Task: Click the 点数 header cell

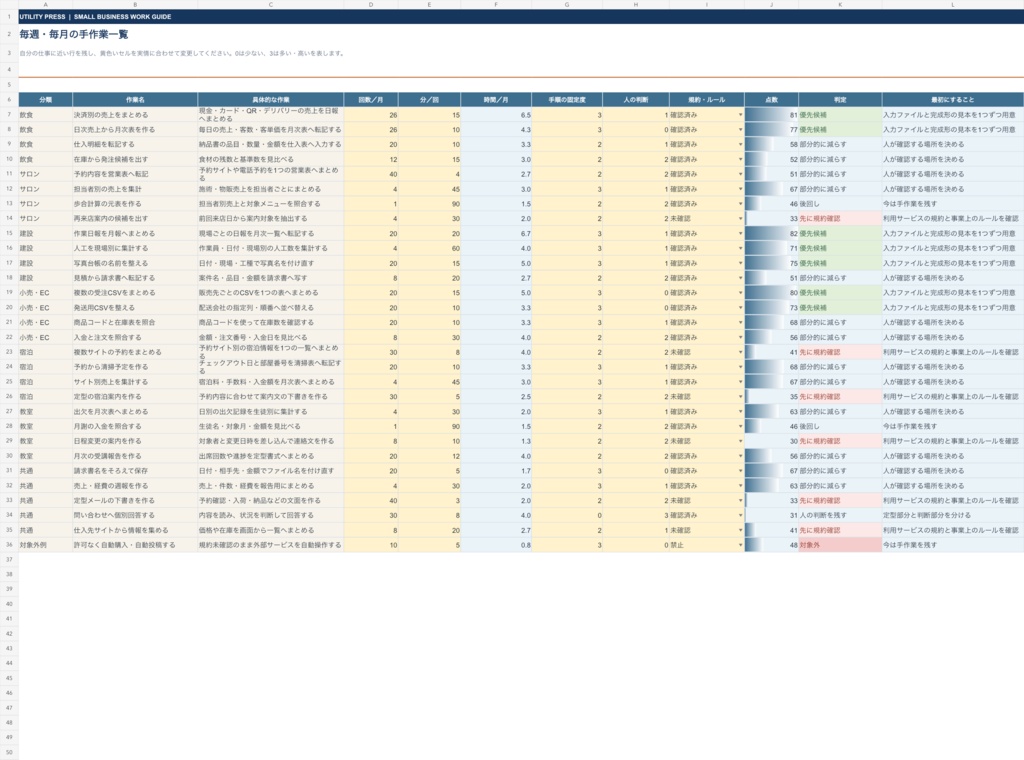Action: click(771, 100)
